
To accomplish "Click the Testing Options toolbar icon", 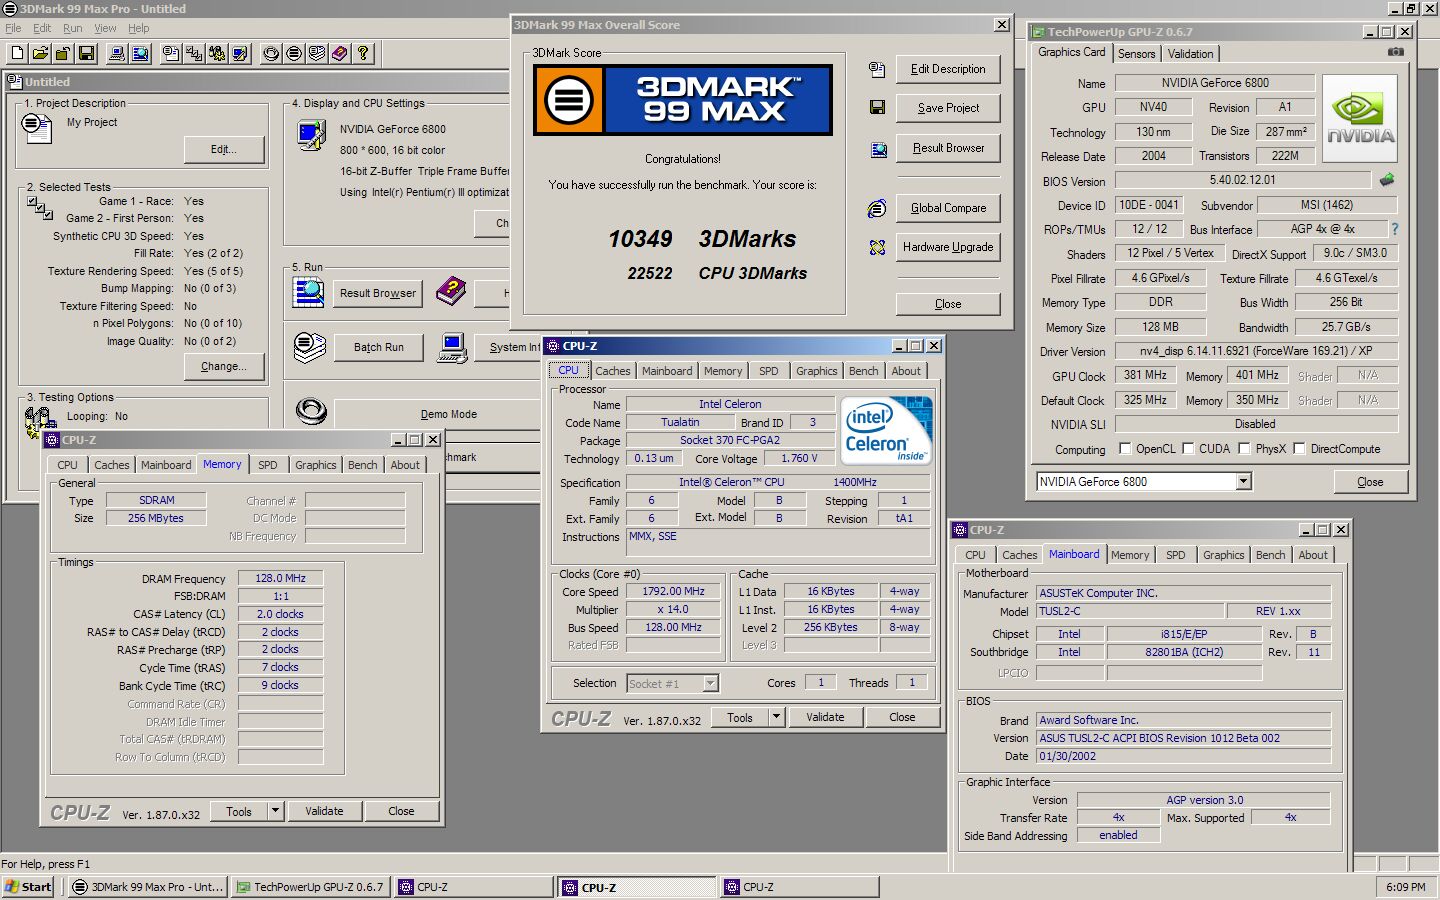I will [217, 53].
